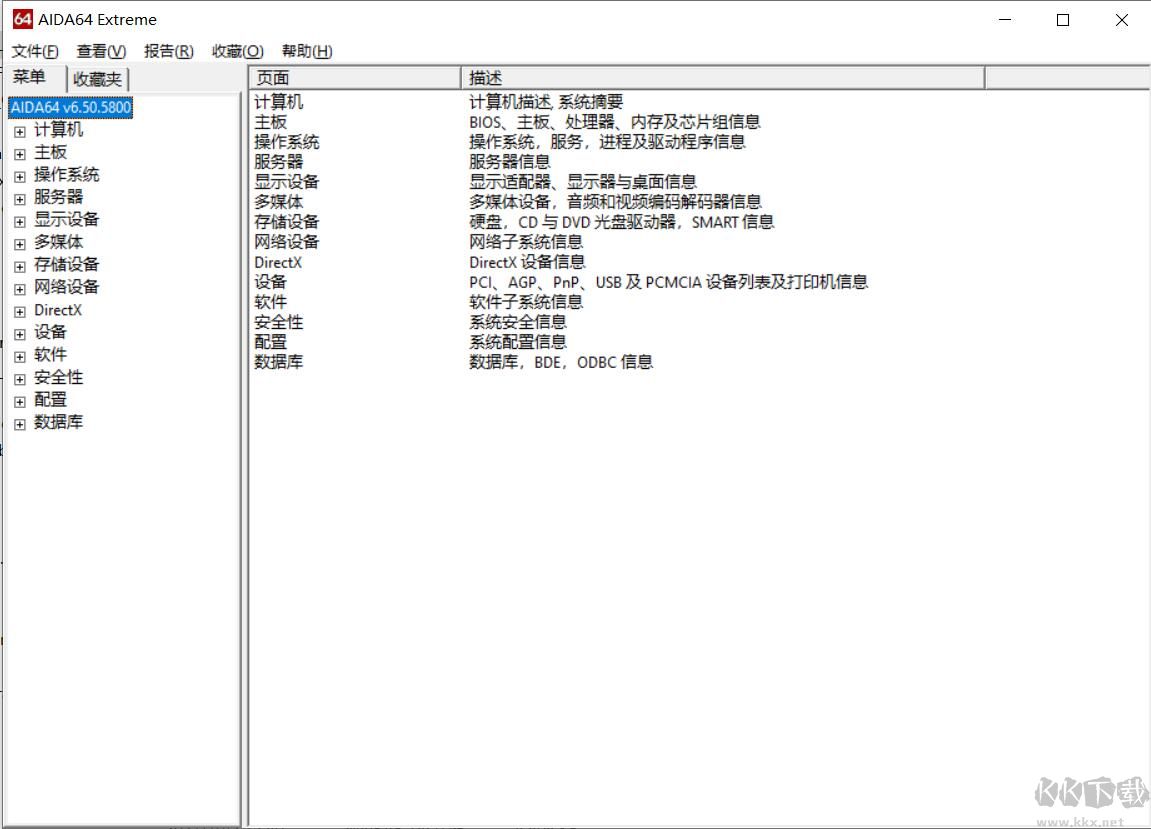The width and height of the screenshot is (1151, 829).
Task: Click the 服务器 row in page list
Action: 279,162
